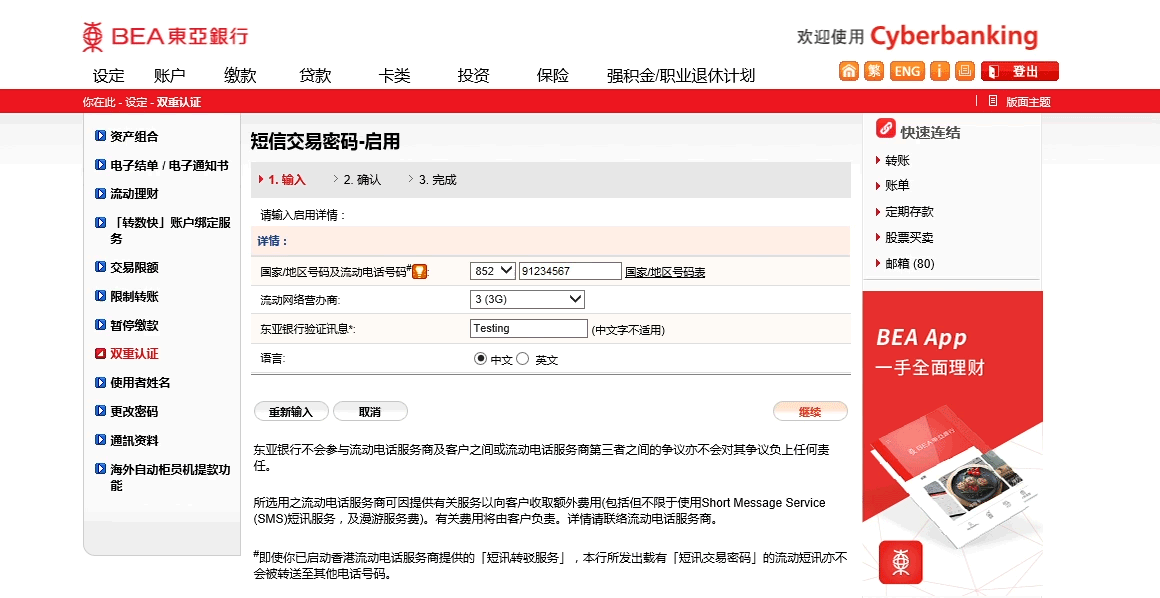Viewport: 1160px width, 598px height.
Task: Select the 中文 language radio button
Action: 480,359
